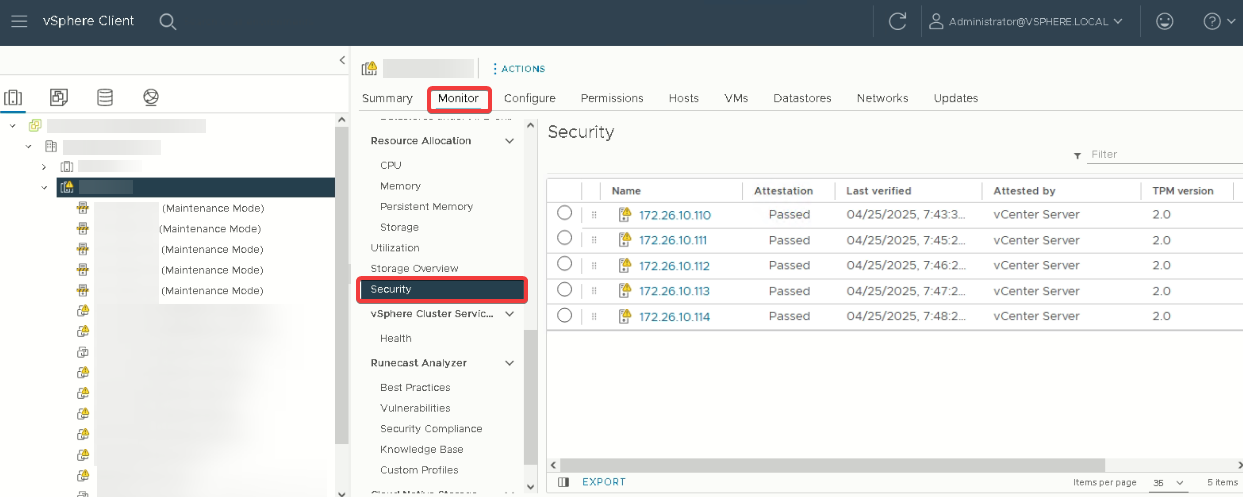Screen dimensions: 1243x497
Task: Click the EXPORT button
Action: (604, 482)
